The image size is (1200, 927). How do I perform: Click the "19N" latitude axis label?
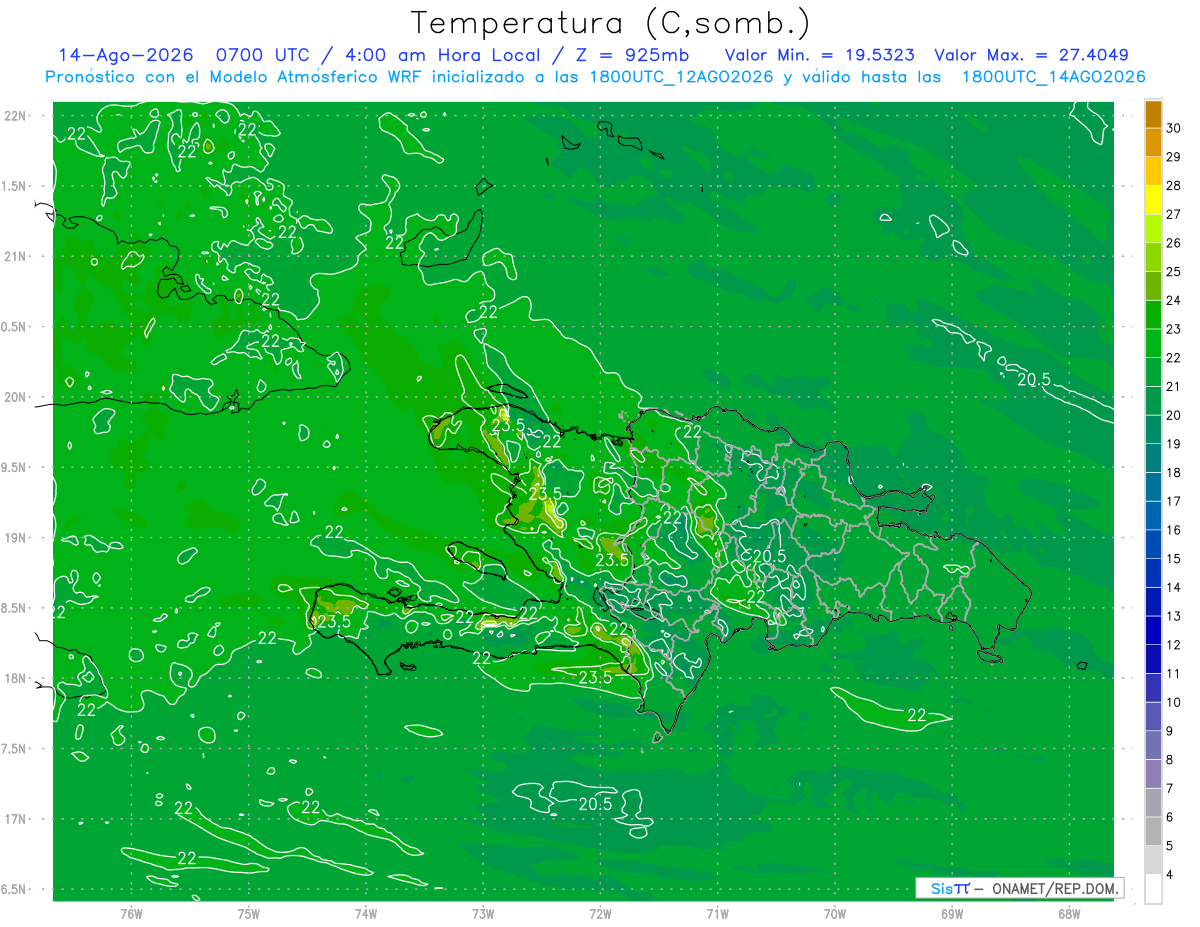[x=14, y=537]
